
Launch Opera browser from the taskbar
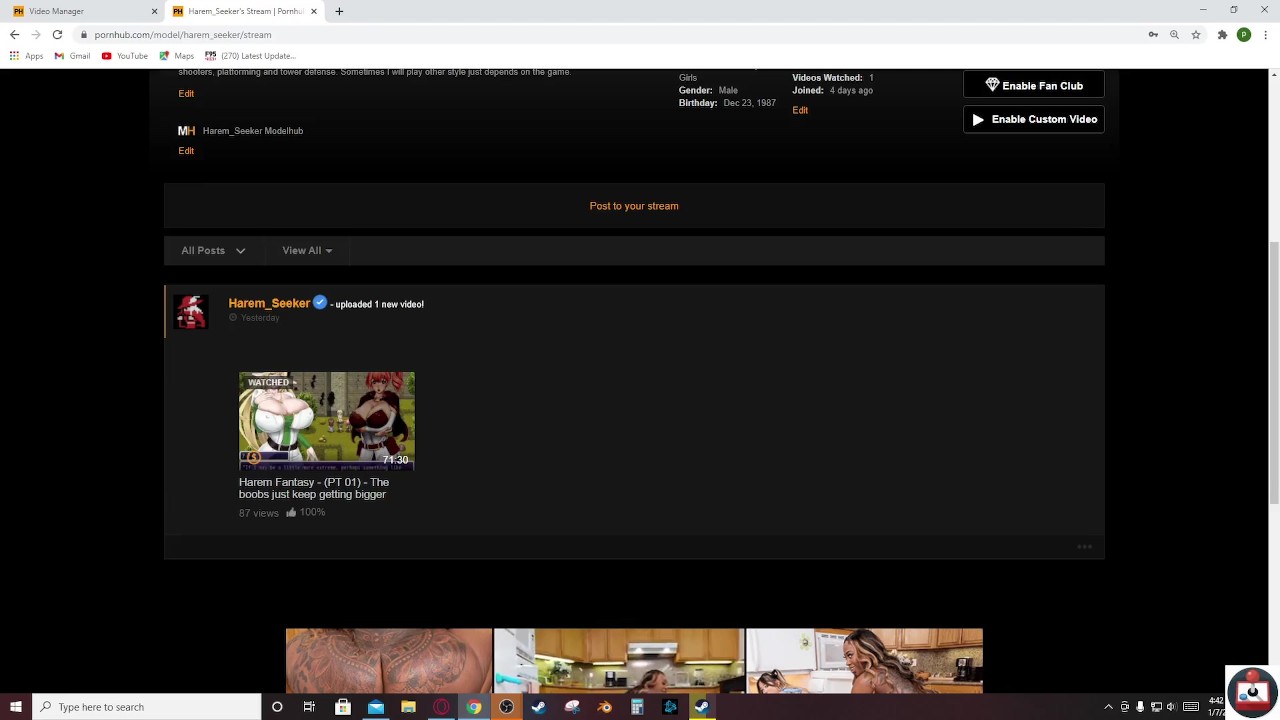[x=441, y=707]
